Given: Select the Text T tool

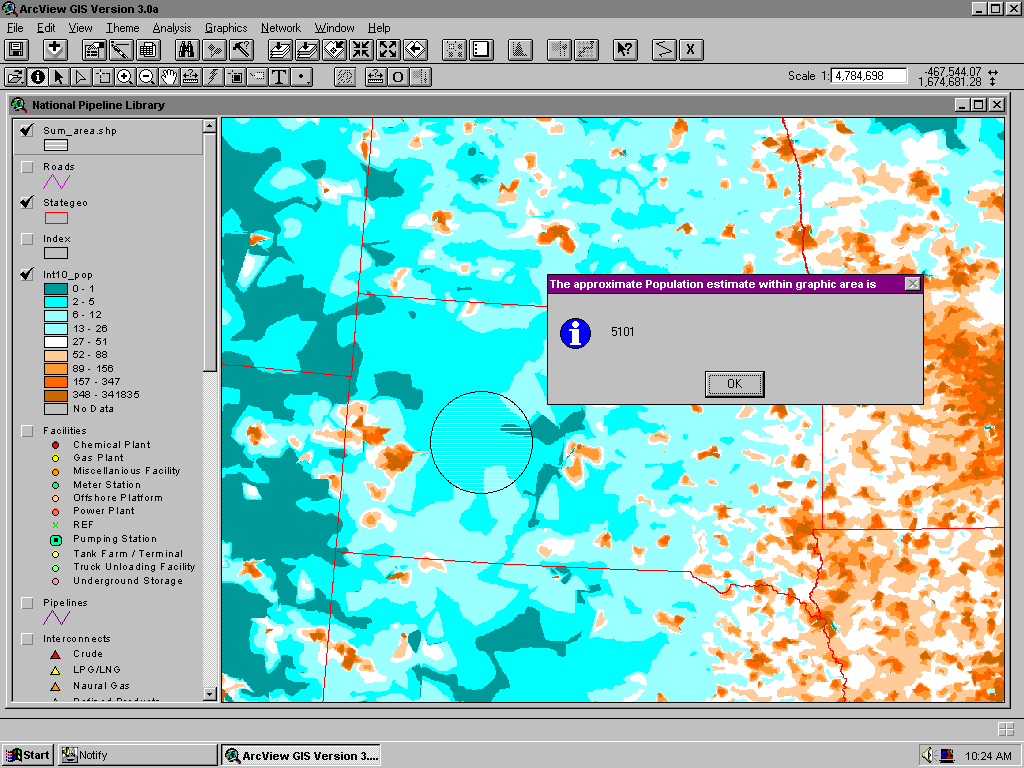Looking at the screenshot, I should coord(280,77).
